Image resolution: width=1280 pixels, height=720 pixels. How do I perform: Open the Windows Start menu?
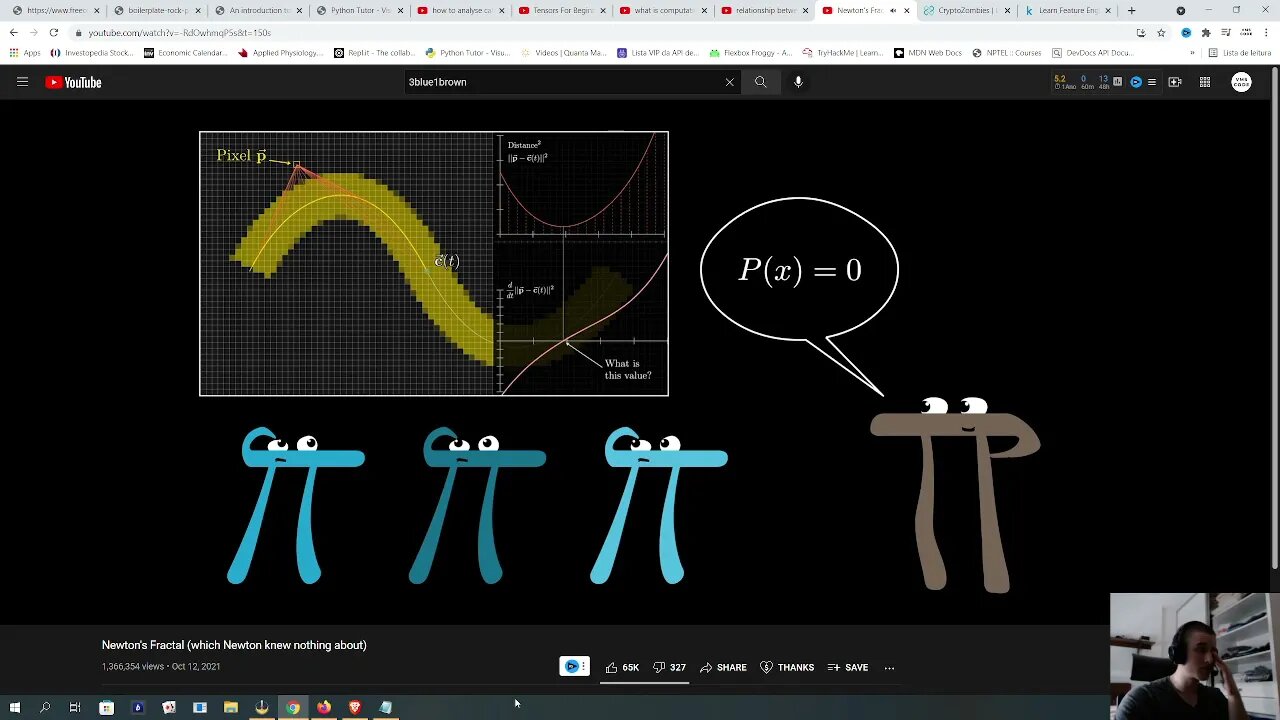[14, 707]
